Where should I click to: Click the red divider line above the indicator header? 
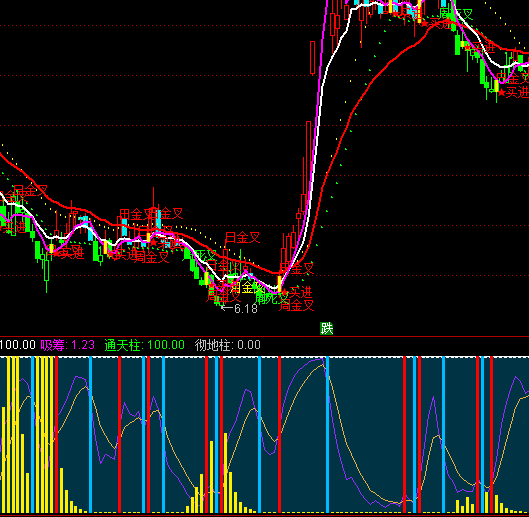pos(264,336)
